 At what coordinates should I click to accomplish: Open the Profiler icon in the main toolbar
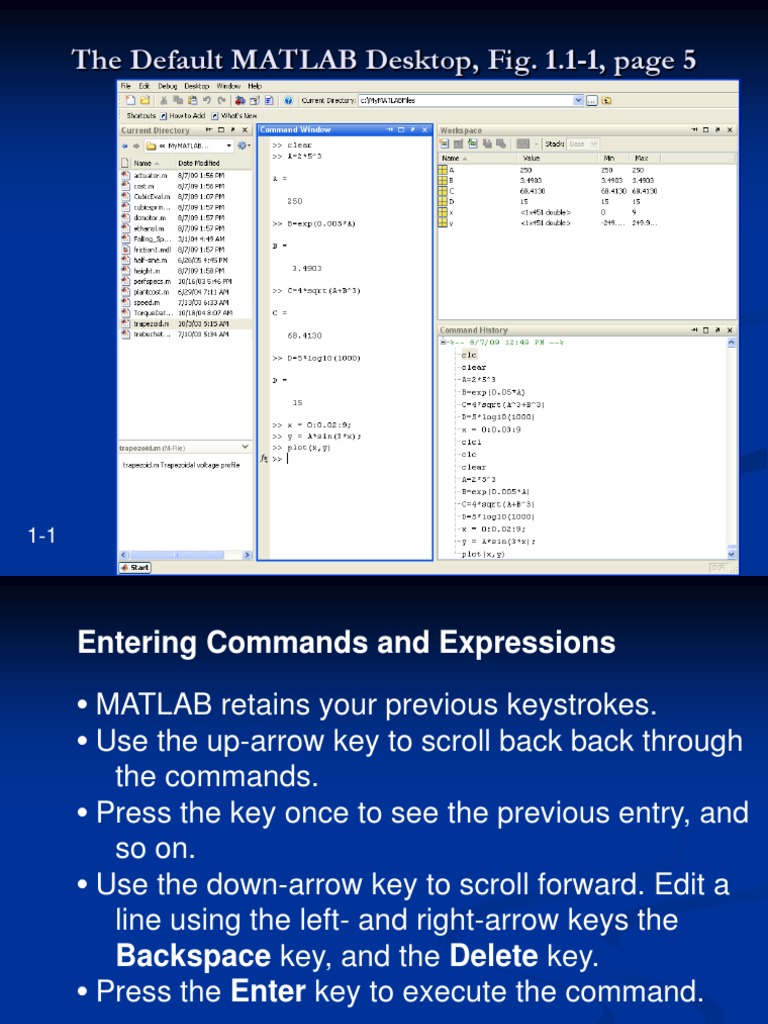(x=268, y=101)
